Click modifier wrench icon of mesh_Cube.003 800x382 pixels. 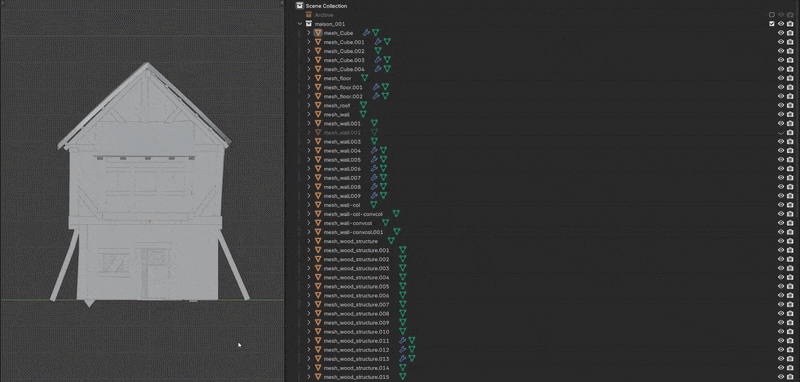coord(378,60)
